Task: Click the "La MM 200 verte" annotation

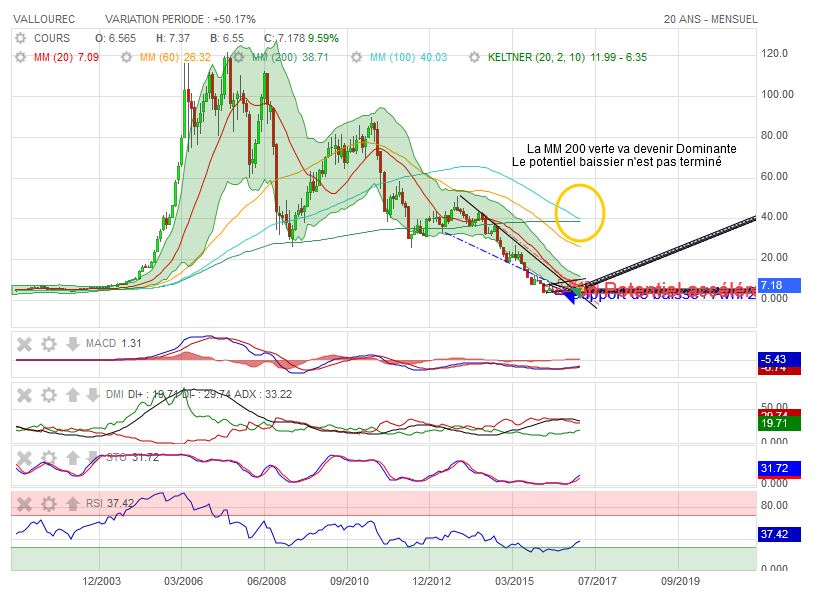Action: tap(631, 149)
